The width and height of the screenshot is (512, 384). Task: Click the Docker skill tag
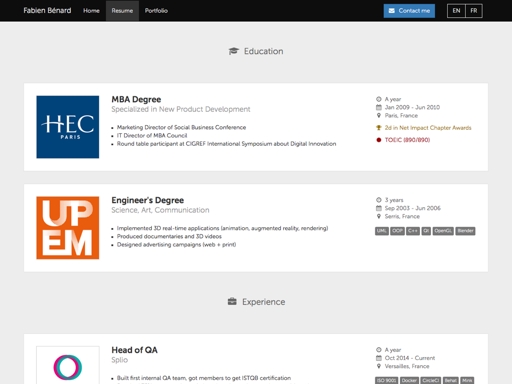409,380
